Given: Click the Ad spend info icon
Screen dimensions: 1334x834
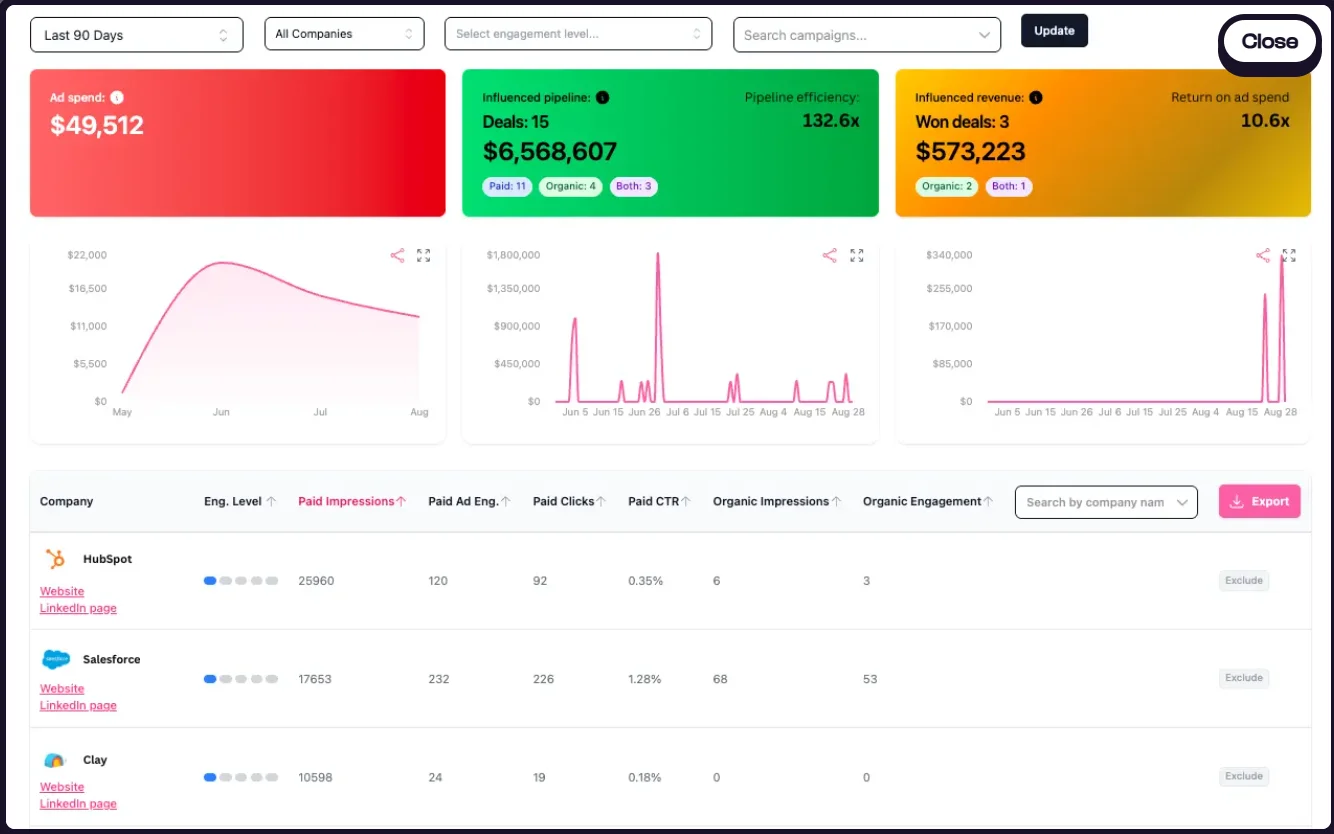Looking at the screenshot, I should click(x=117, y=98).
